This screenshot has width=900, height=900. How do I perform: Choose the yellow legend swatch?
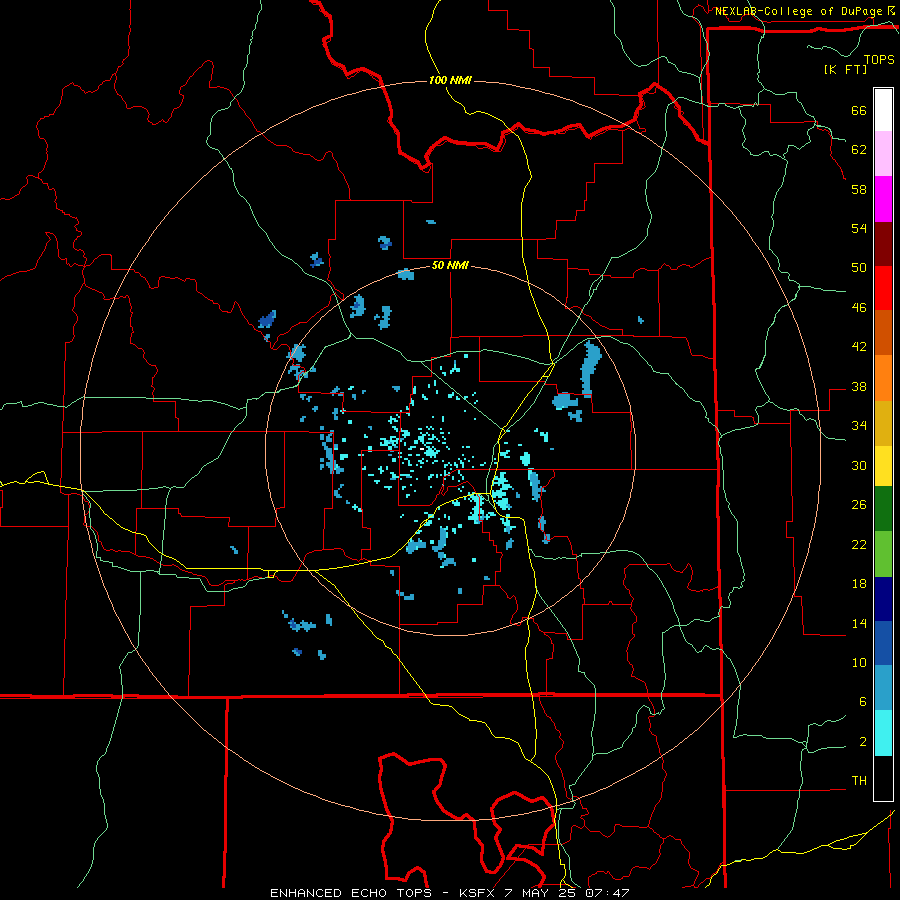883,465
